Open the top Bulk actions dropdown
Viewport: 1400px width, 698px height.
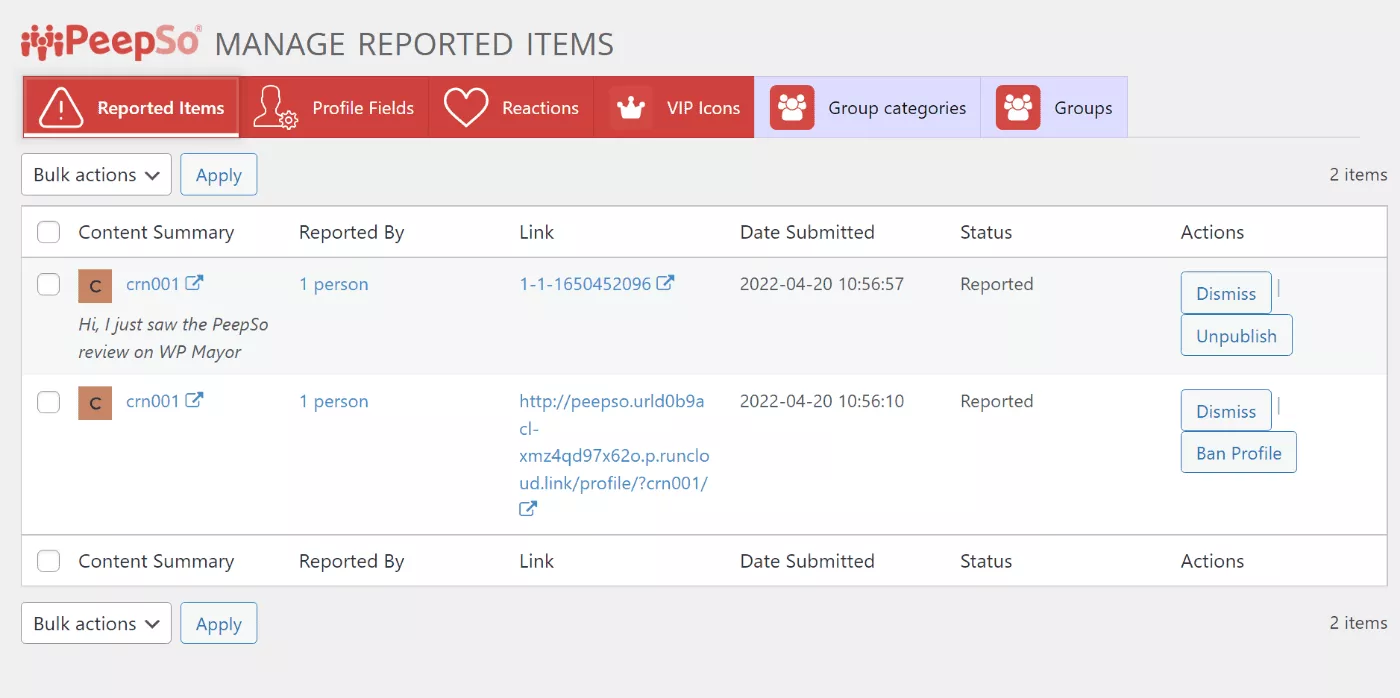(96, 175)
